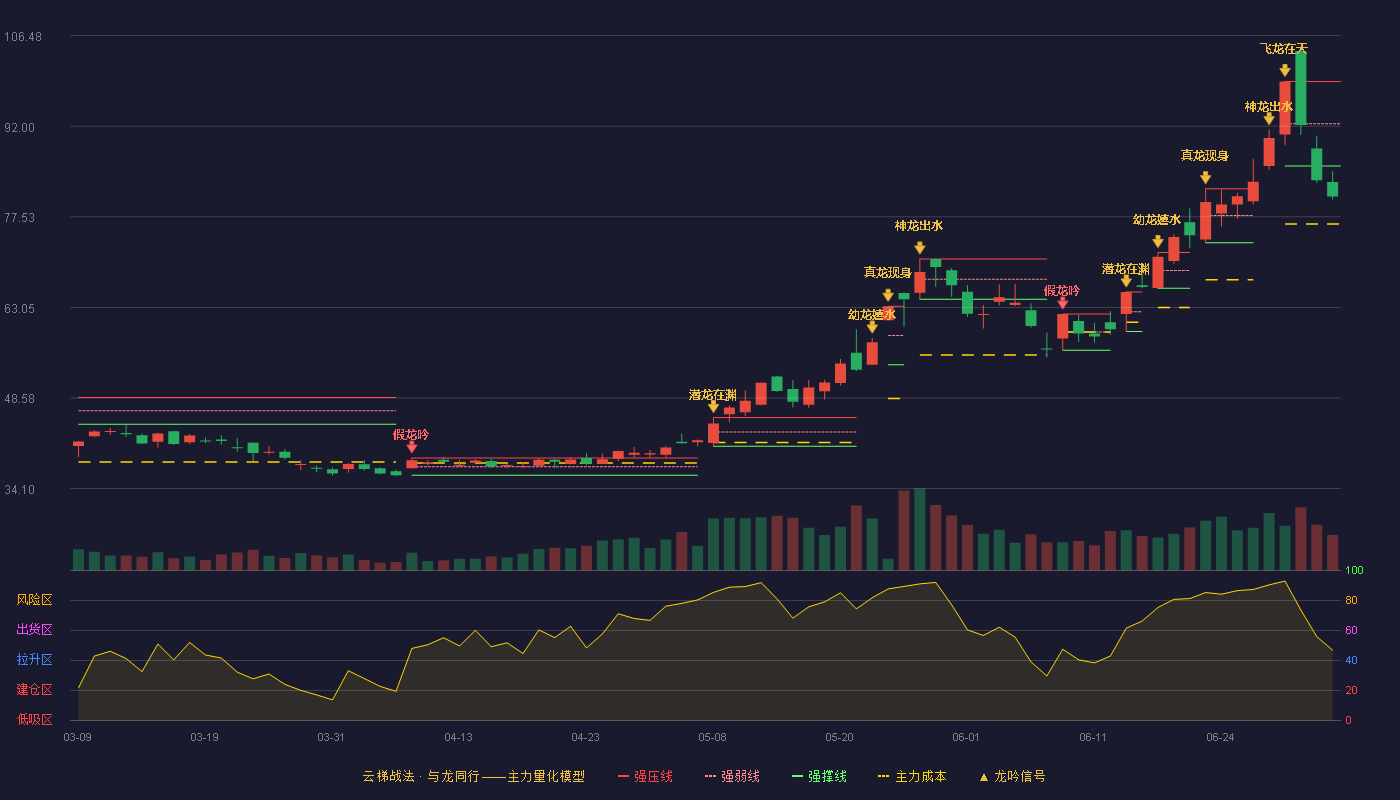Select the 04-23 date label
1400x800 pixels.
click(x=585, y=737)
